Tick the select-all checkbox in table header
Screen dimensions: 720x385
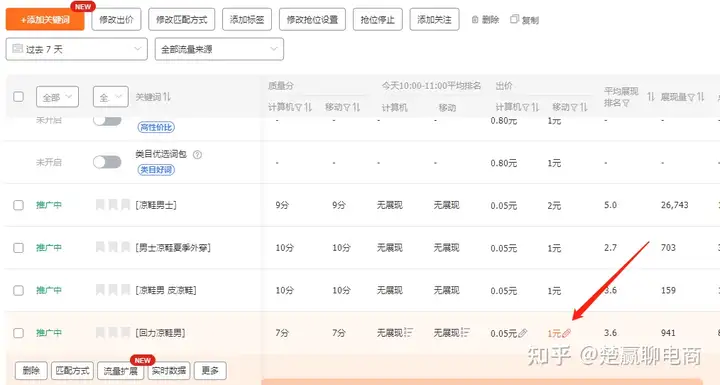coord(18,96)
